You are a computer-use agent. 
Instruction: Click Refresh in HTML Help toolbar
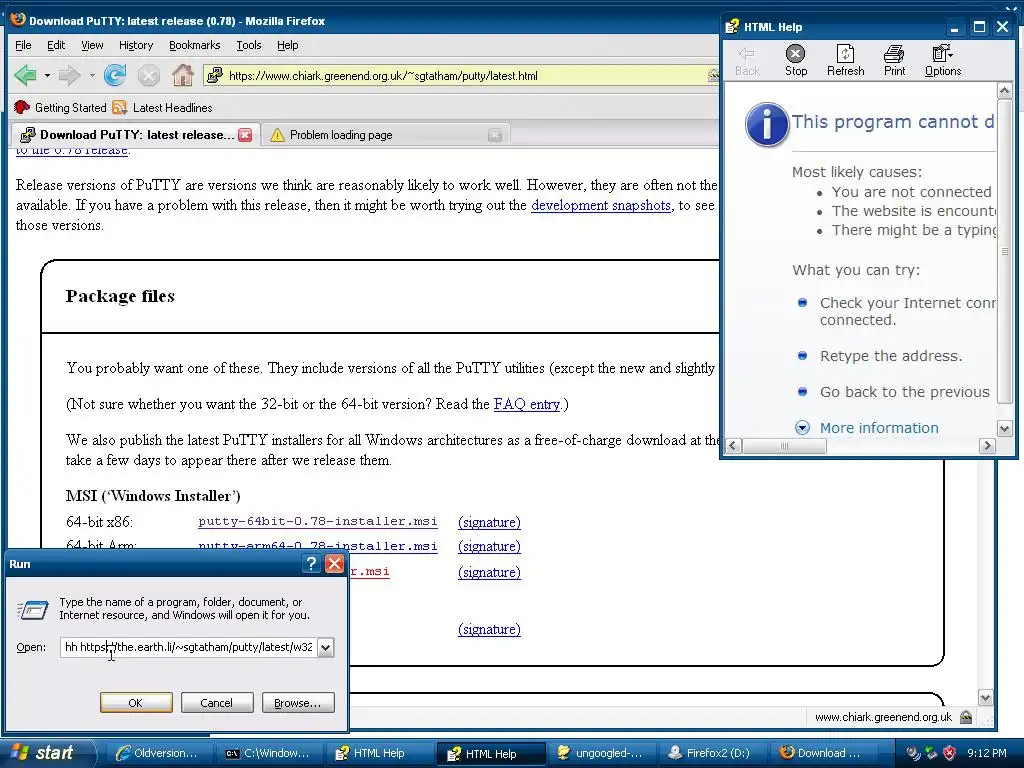[x=845, y=61]
